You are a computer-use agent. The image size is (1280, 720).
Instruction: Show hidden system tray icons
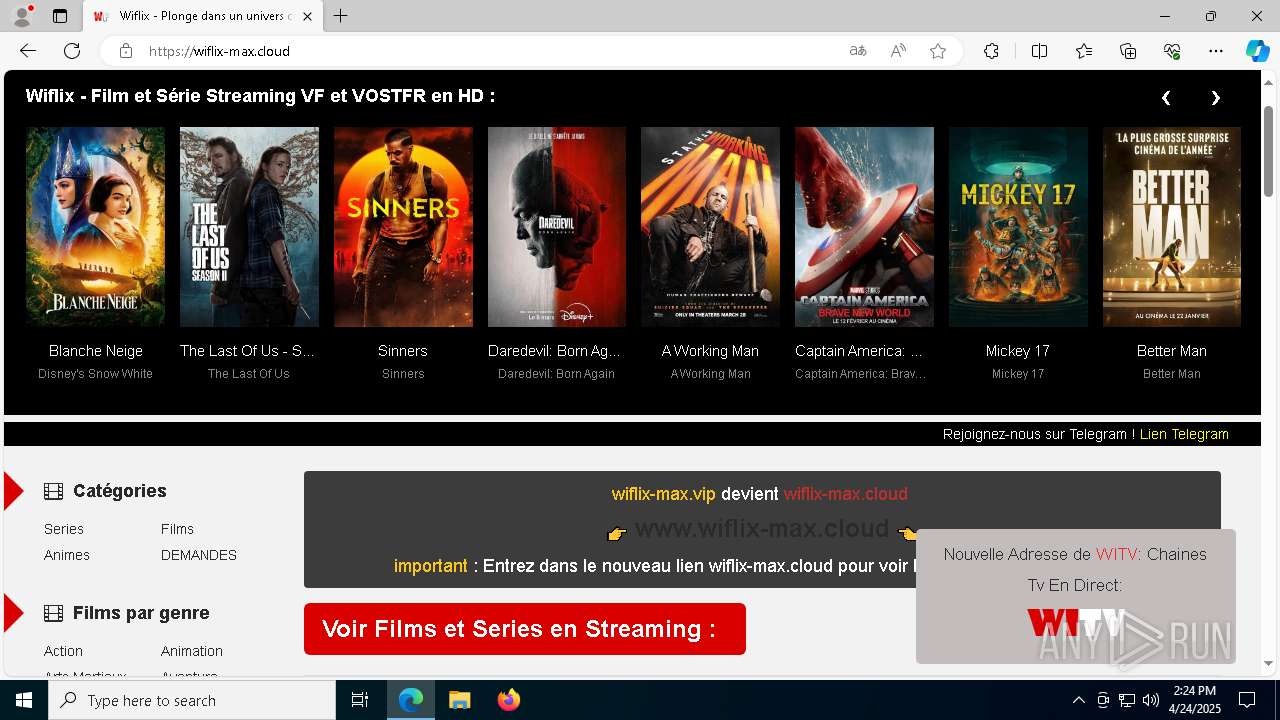point(1078,700)
